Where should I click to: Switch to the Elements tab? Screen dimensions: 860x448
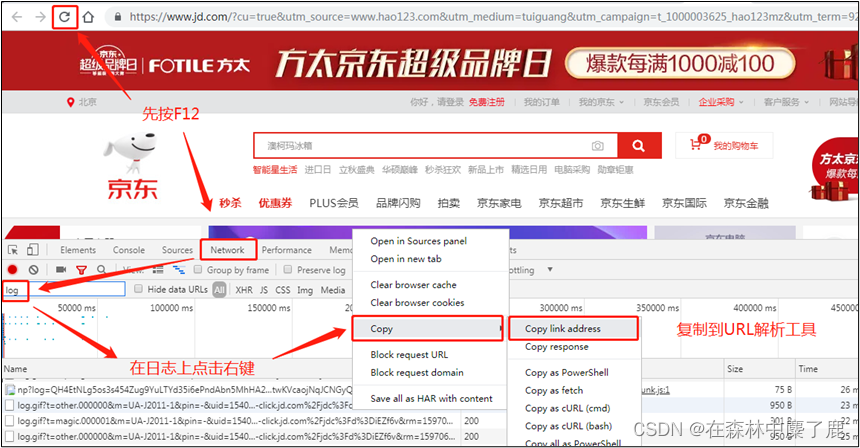coord(78,250)
